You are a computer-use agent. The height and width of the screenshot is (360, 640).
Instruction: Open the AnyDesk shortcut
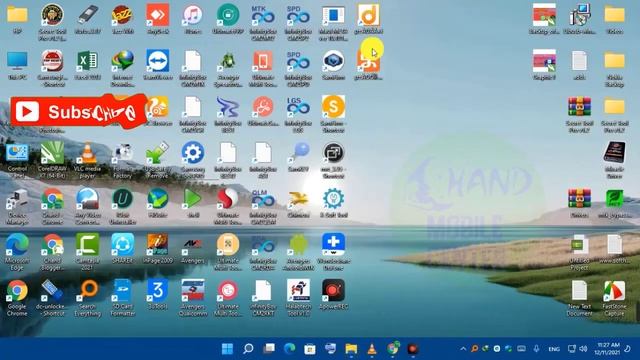158,19
